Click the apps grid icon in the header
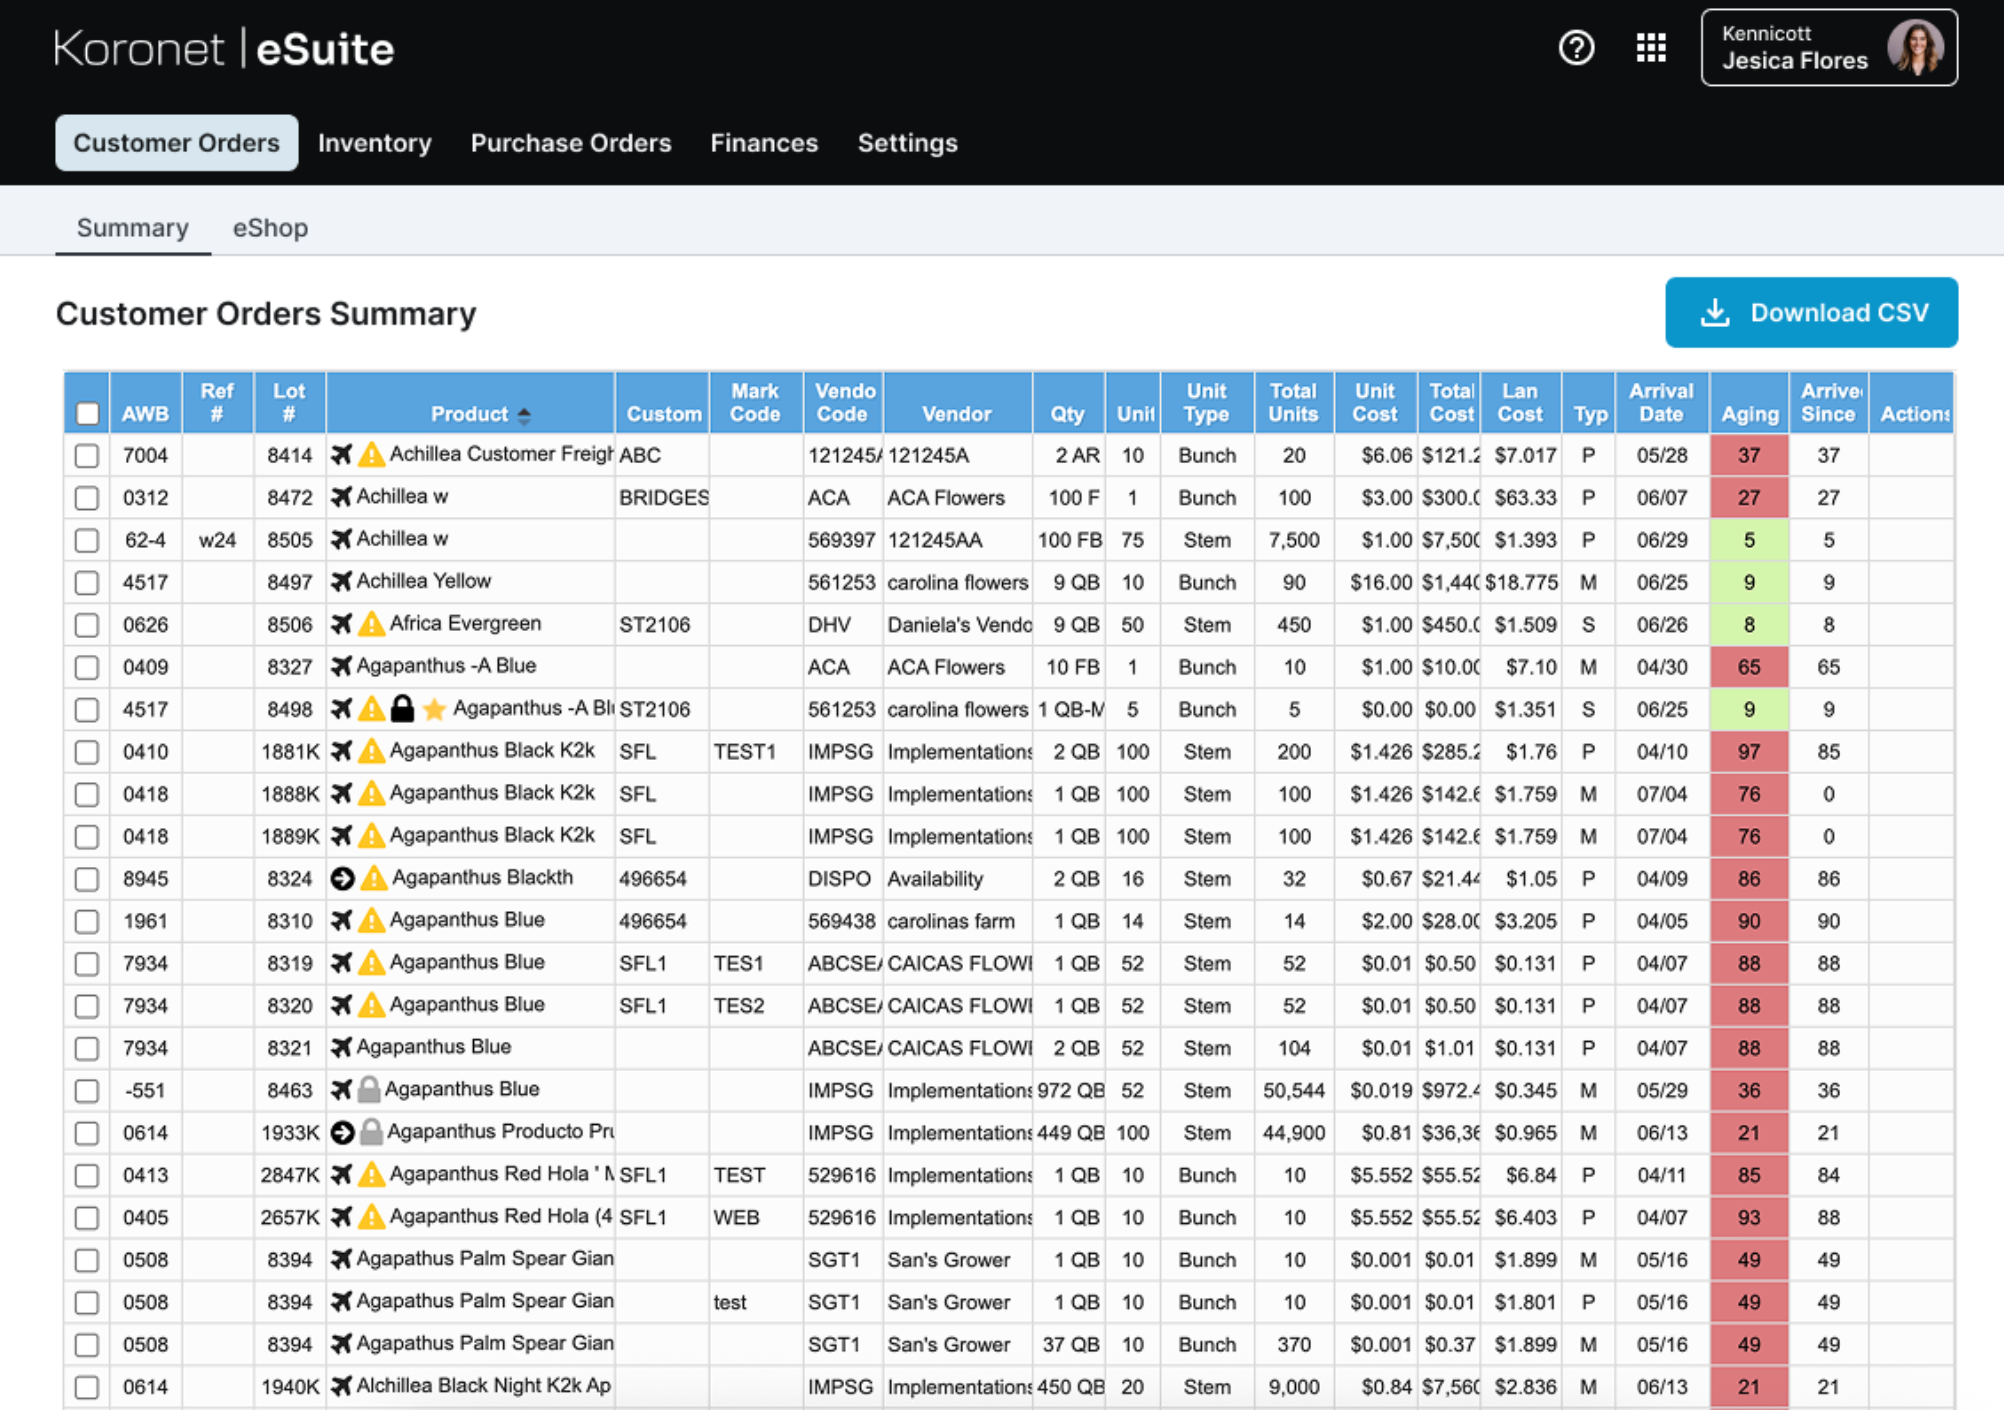 tap(1650, 47)
